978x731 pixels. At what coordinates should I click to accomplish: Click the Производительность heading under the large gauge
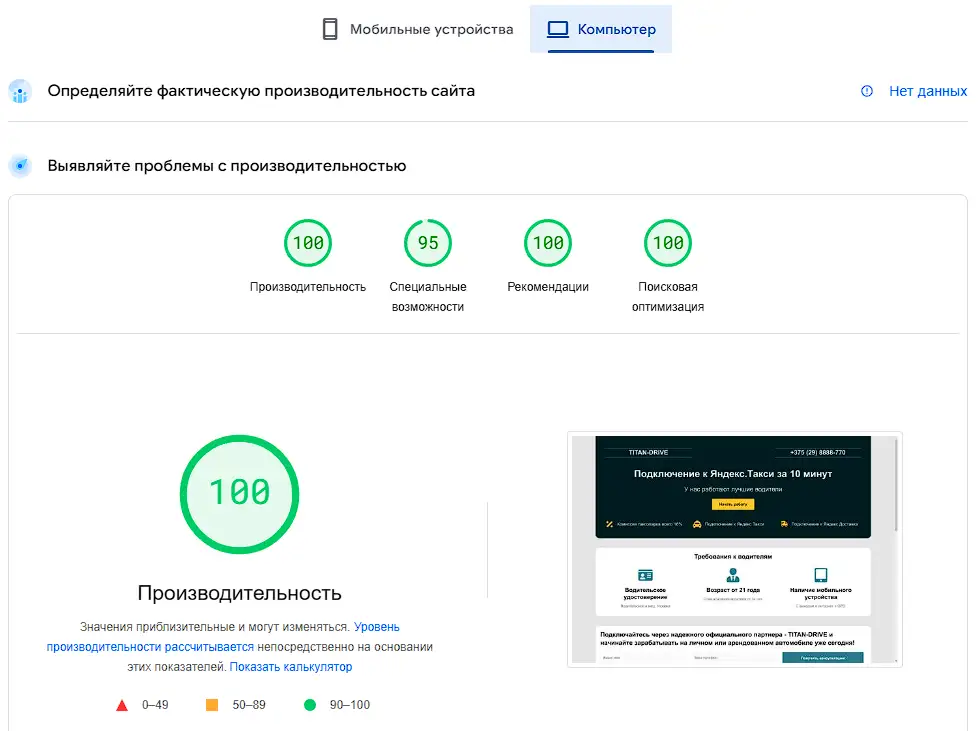pyautogui.click(x=240, y=593)
